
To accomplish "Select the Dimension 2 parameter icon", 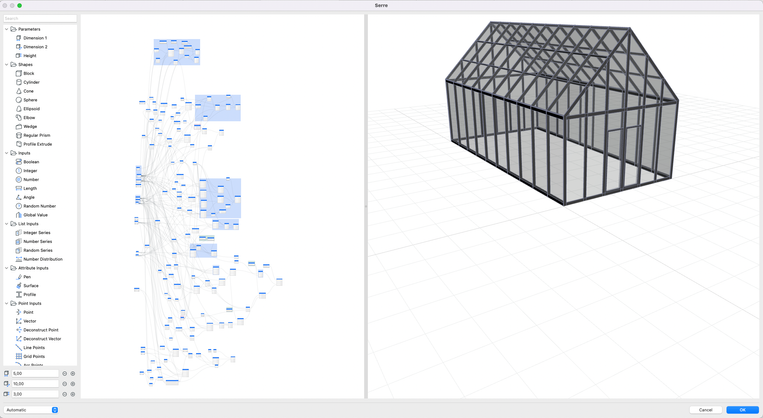I will 18,47.
